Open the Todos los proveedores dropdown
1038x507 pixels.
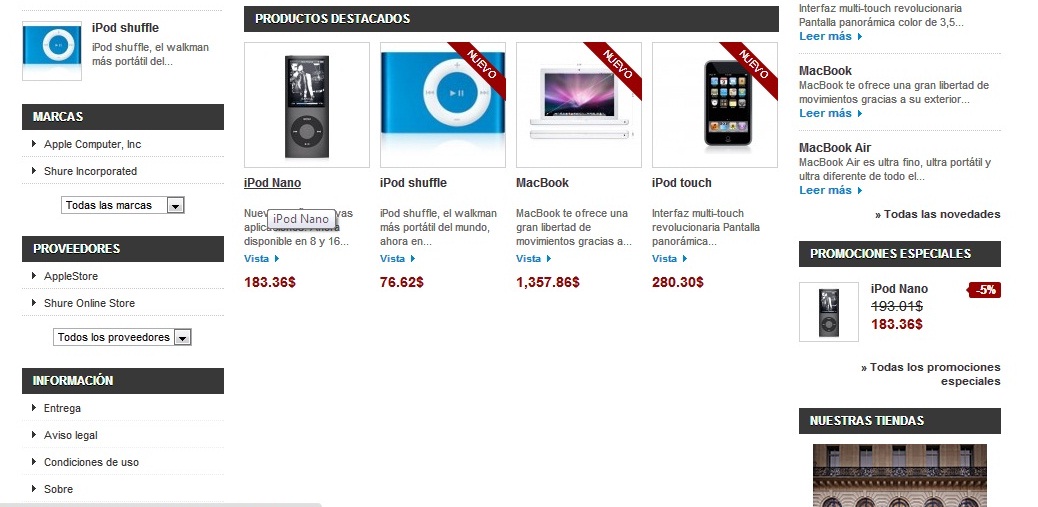click(122, 338)
